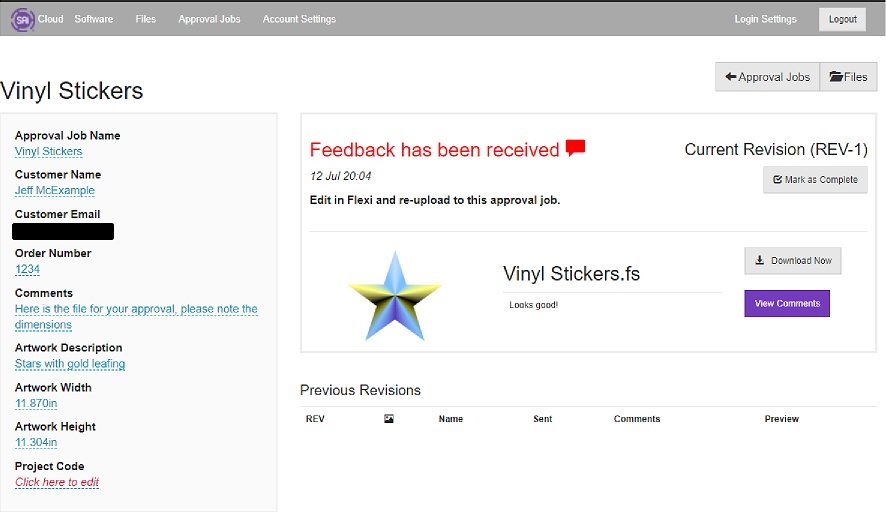Open View Comments for Vinyl Stickers.fs
This screenshot has height=529, width=886.
pyautogui.click(x=787, y=303)
